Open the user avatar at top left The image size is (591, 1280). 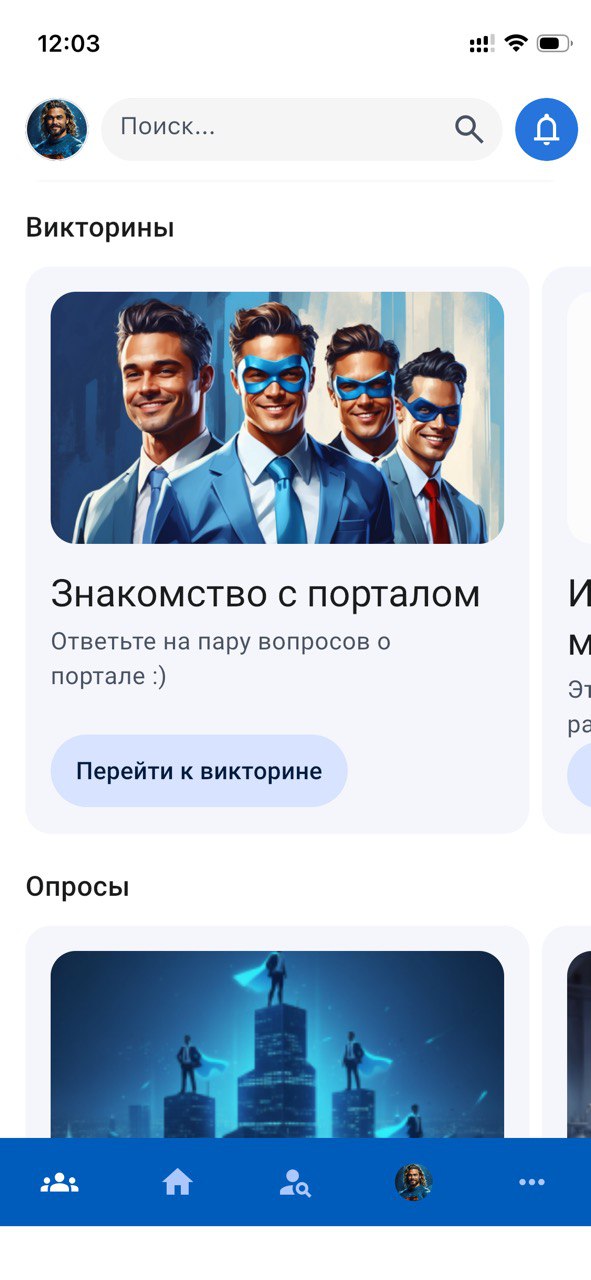point(57,129)
